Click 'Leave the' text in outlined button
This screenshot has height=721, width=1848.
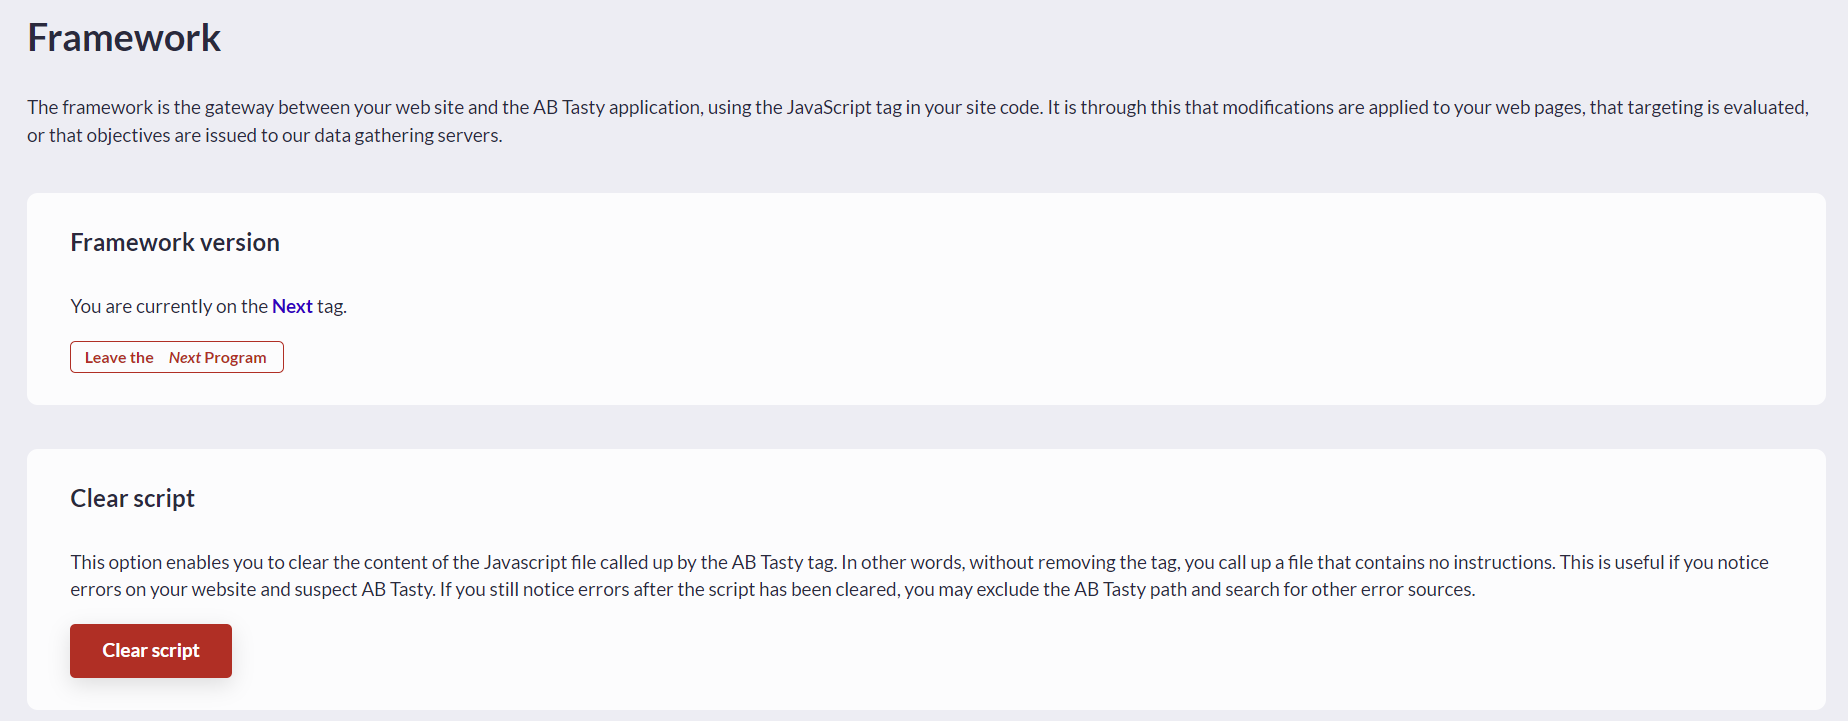point(119,357)
